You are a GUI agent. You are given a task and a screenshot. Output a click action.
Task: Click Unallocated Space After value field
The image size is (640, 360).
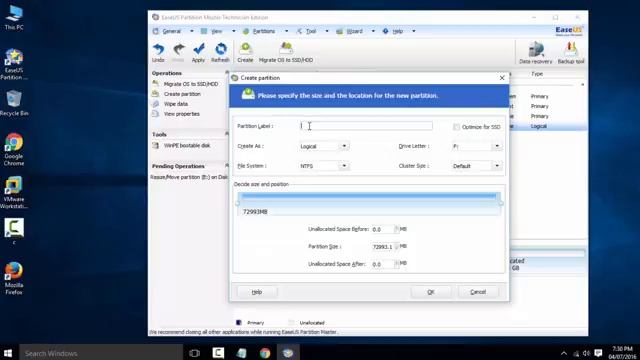[x=382, y=264]
